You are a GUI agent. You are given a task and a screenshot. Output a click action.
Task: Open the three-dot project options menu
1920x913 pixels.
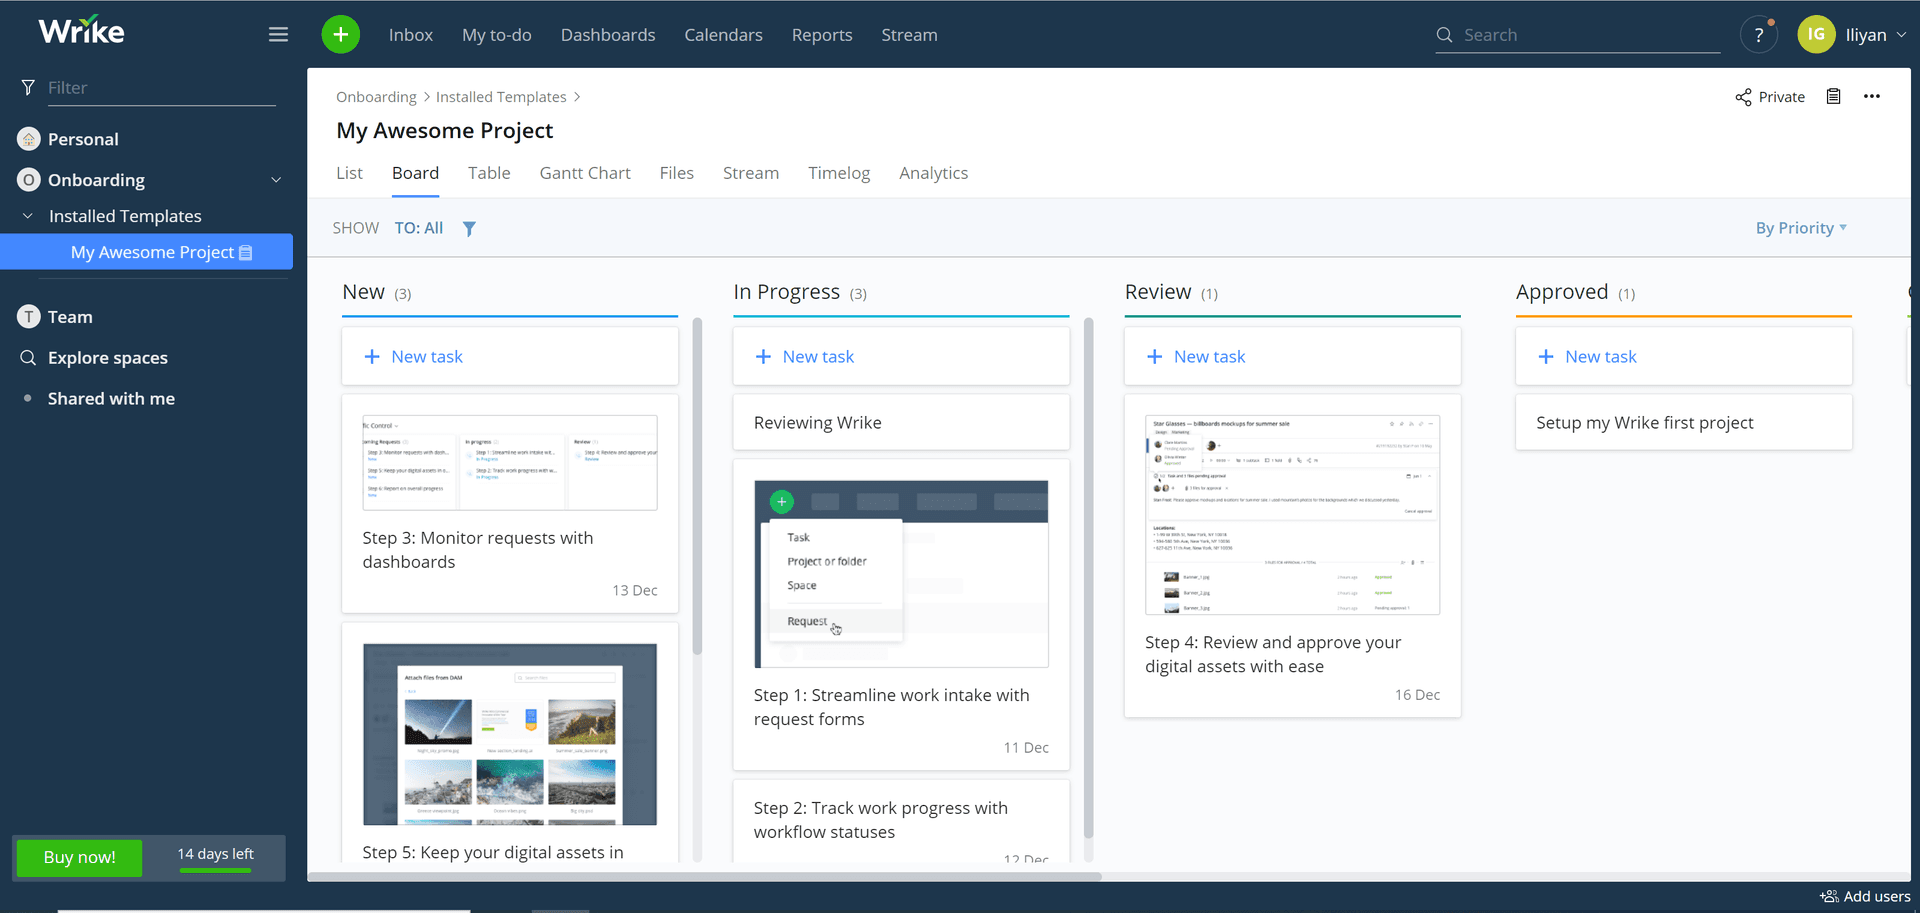coord(1873,96)
